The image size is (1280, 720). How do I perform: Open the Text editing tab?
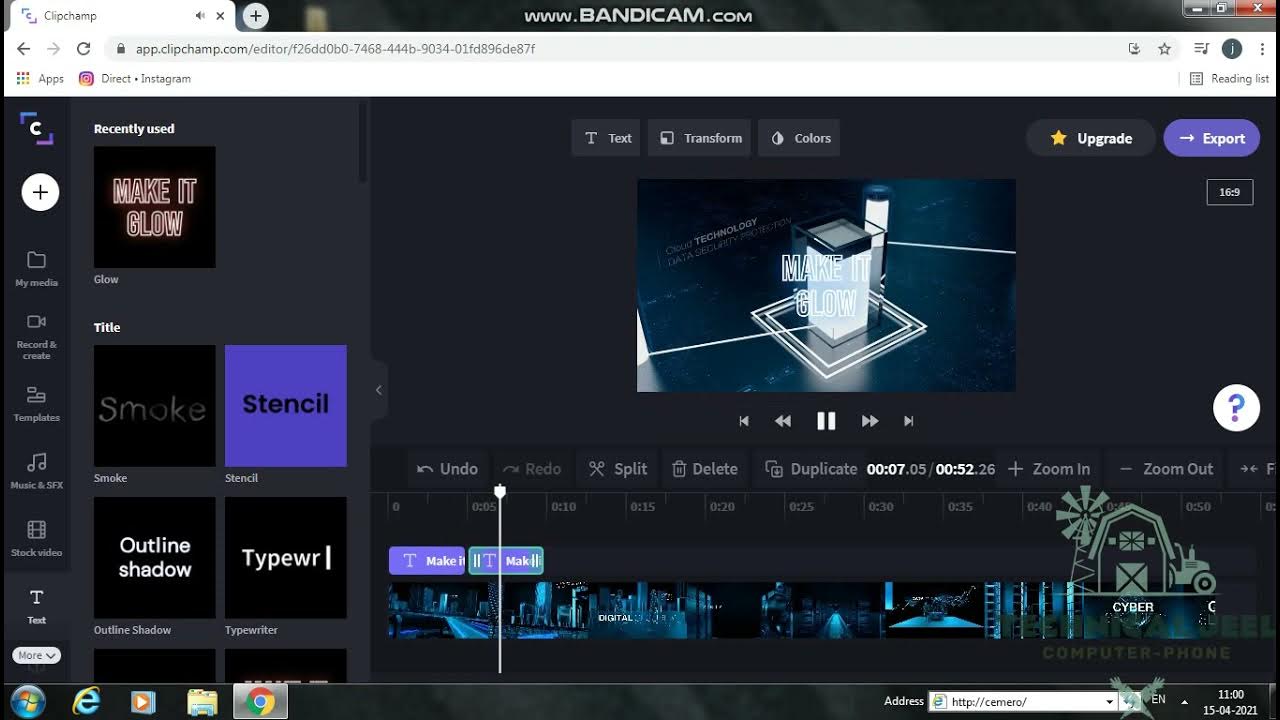click(607, 138)
